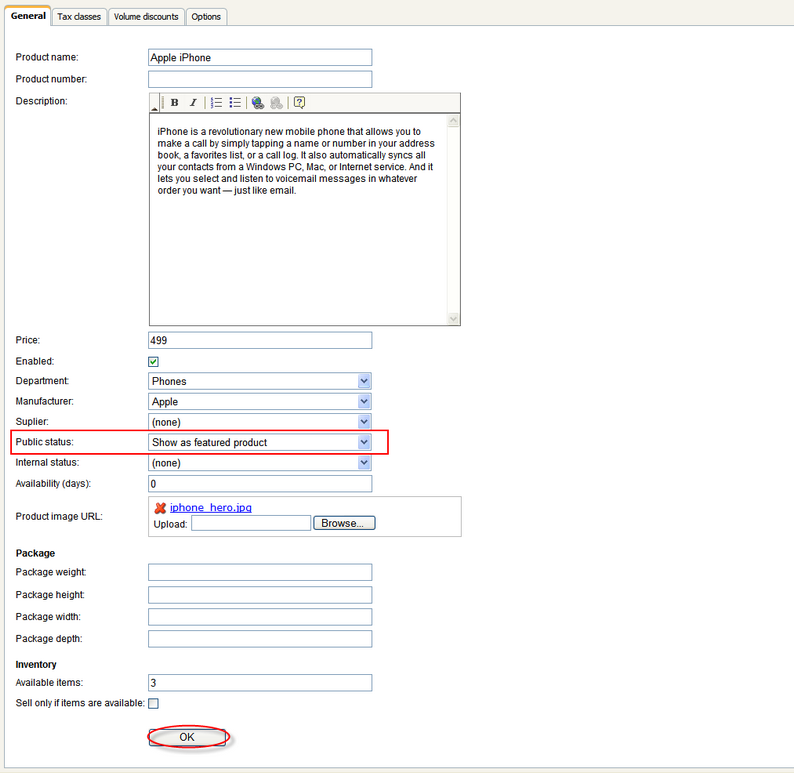Click inside the description text area

click(x=298, y=219)
